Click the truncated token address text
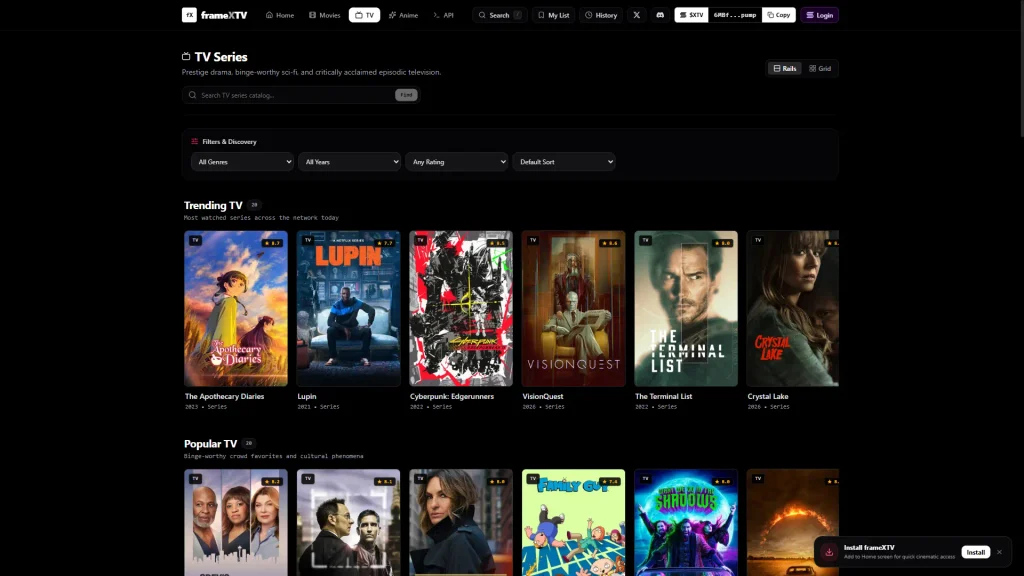Viewport: 1024px width, 576px height. (735, 15)
